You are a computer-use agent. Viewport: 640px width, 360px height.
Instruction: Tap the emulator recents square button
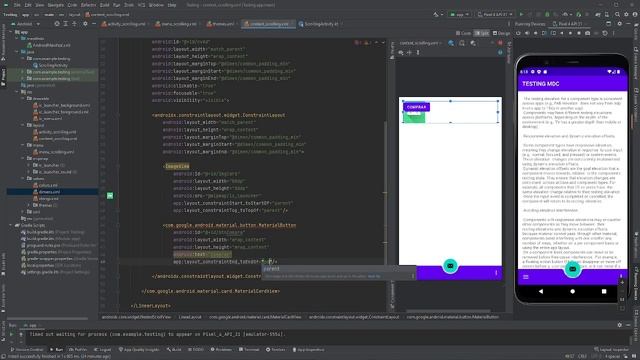604,291
